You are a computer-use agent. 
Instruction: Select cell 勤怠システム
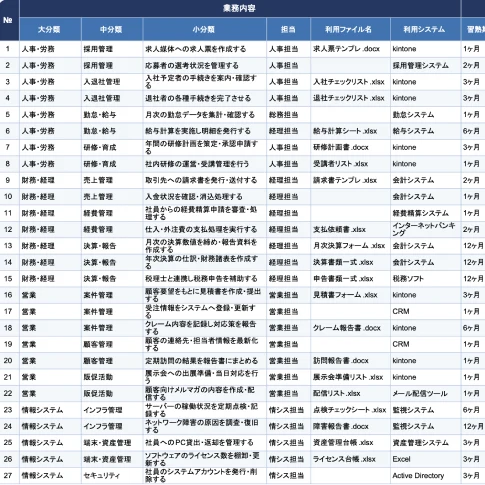425,115
